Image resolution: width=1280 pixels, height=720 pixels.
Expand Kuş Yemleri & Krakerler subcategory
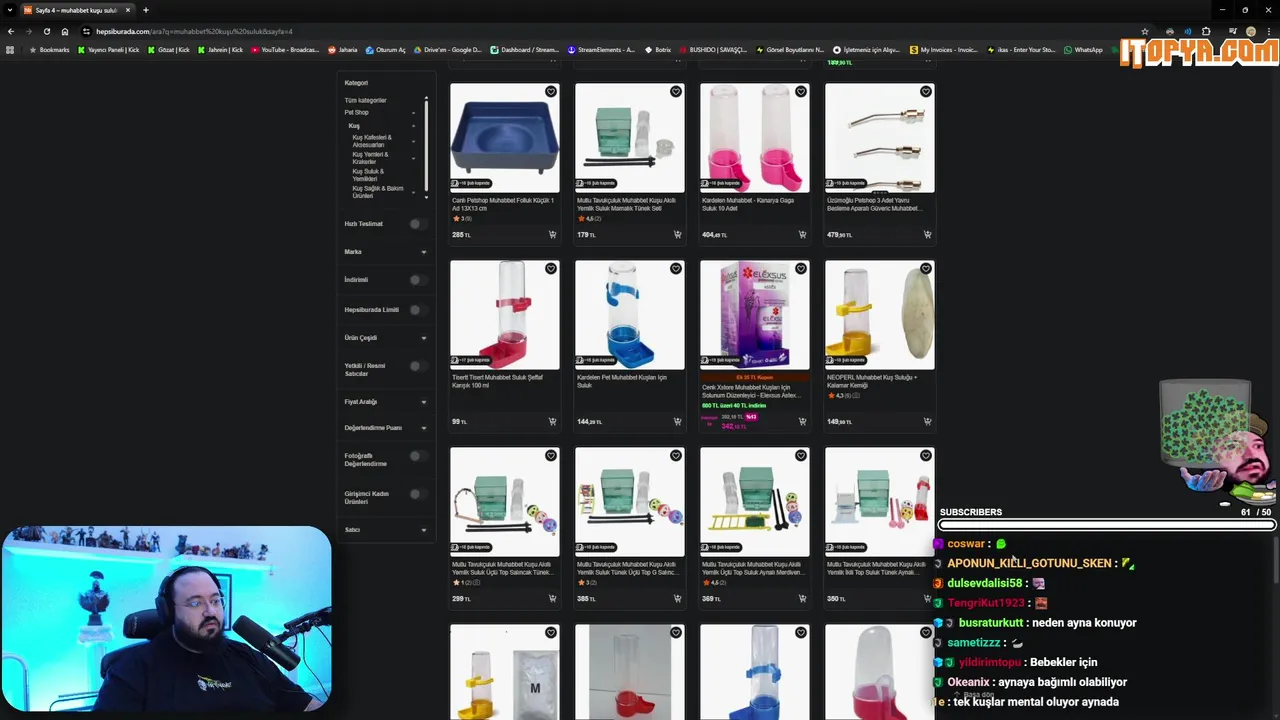click(x=413, y=158)
